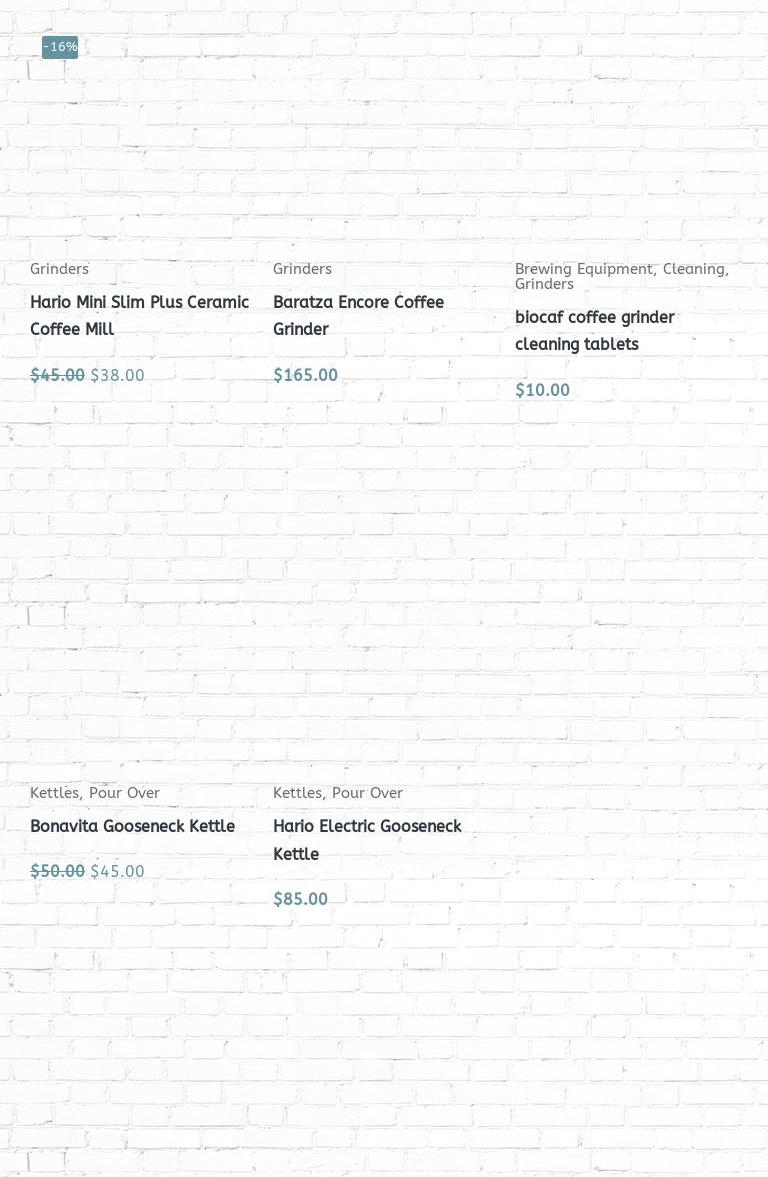Open Kettles category above Hario Electric kettle
The height and width of the screenshot is (1177, 768).
297,793
